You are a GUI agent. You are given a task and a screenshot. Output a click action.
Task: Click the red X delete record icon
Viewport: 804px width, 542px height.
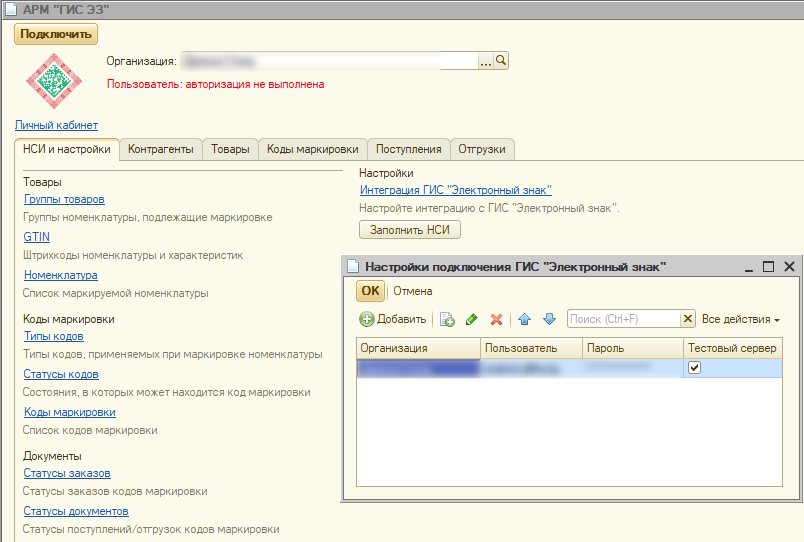click(496, 319)
